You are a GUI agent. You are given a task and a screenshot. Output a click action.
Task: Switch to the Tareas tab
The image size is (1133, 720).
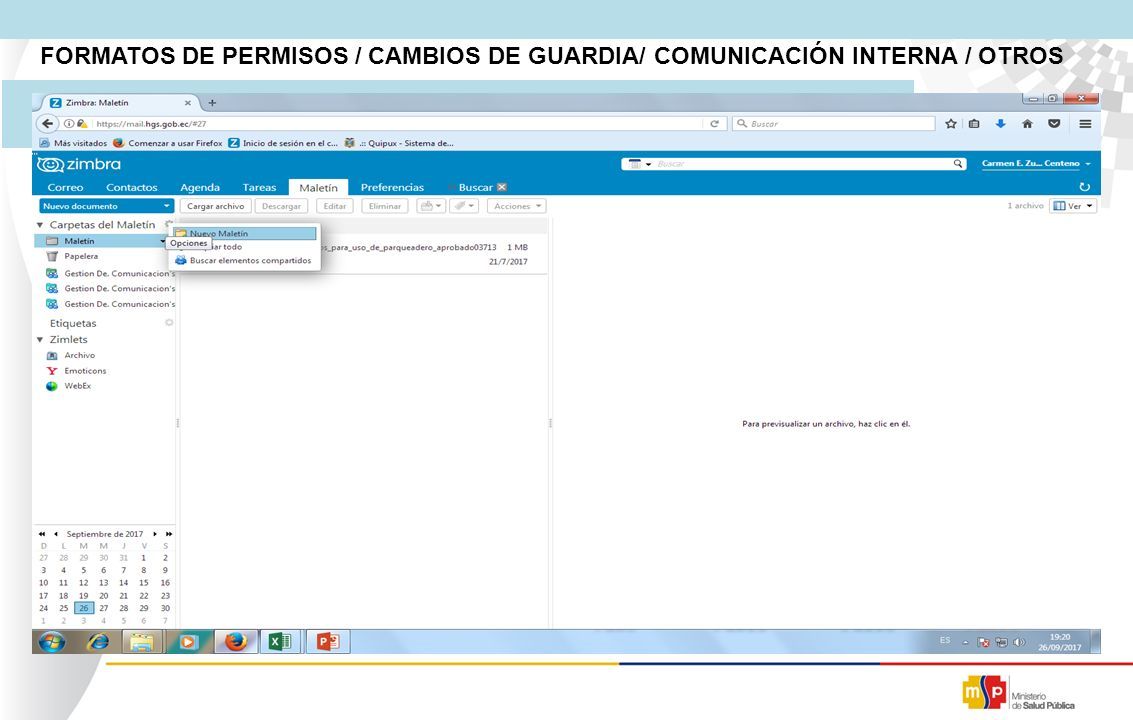point(259,187)
